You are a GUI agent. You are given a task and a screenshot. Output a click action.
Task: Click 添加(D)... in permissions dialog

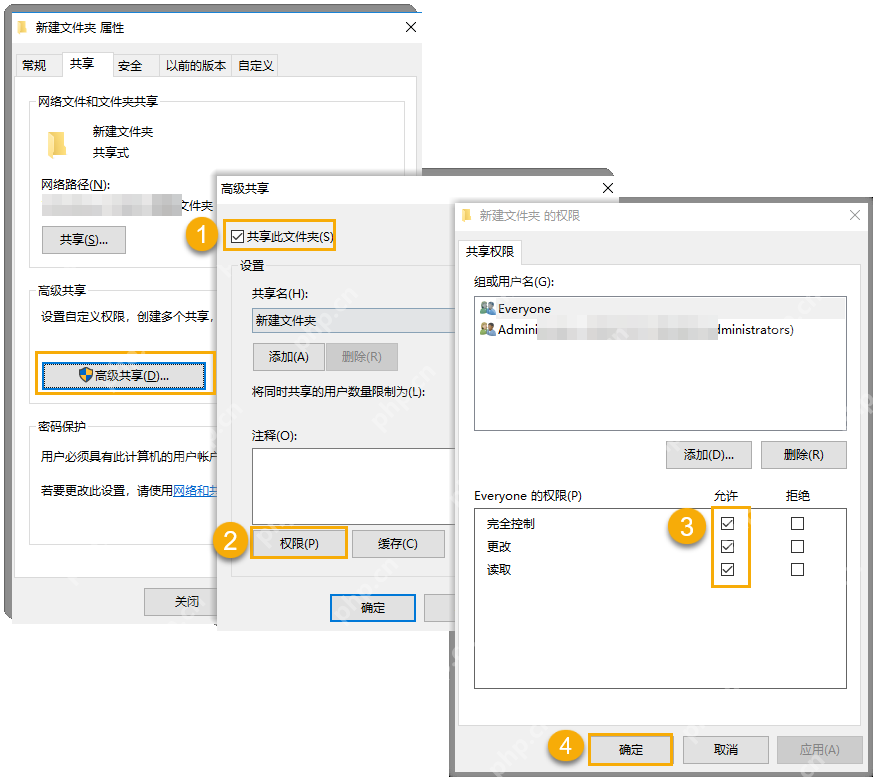pyautogui.click(x=708, y=455)
